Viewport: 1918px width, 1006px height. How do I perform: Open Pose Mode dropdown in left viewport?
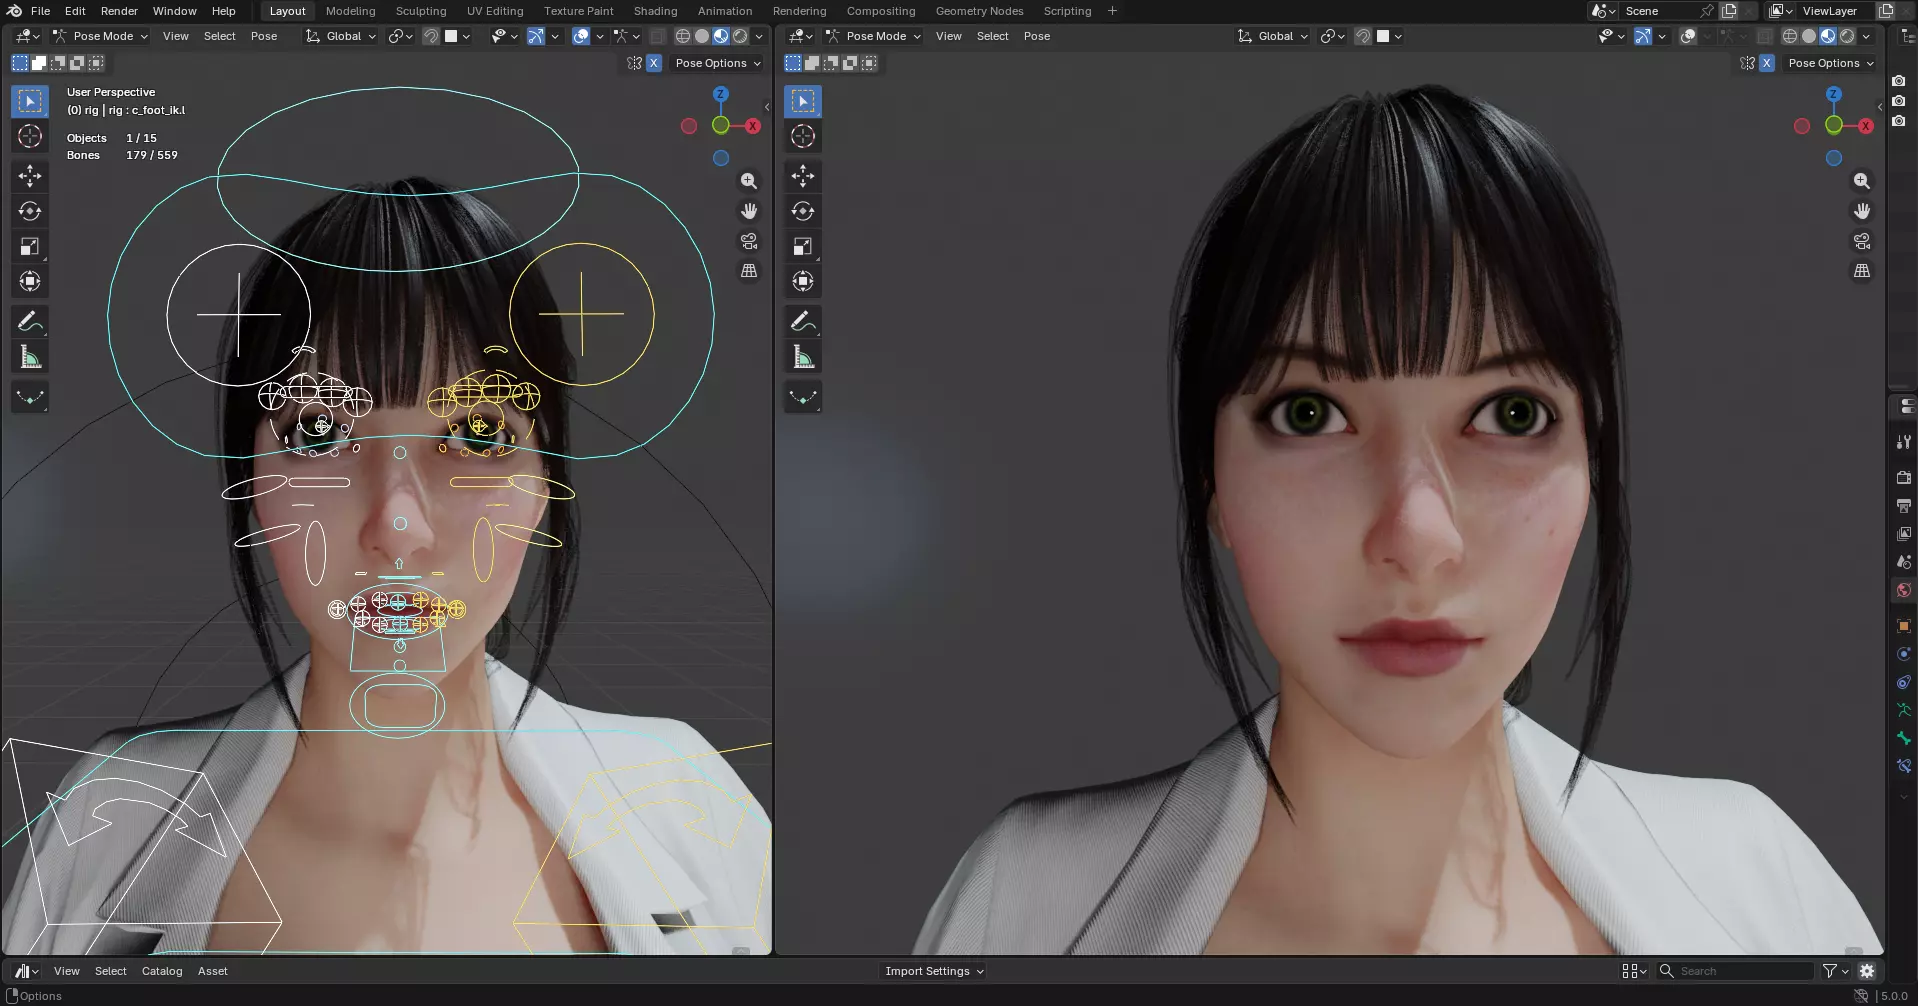click(100, 36)
